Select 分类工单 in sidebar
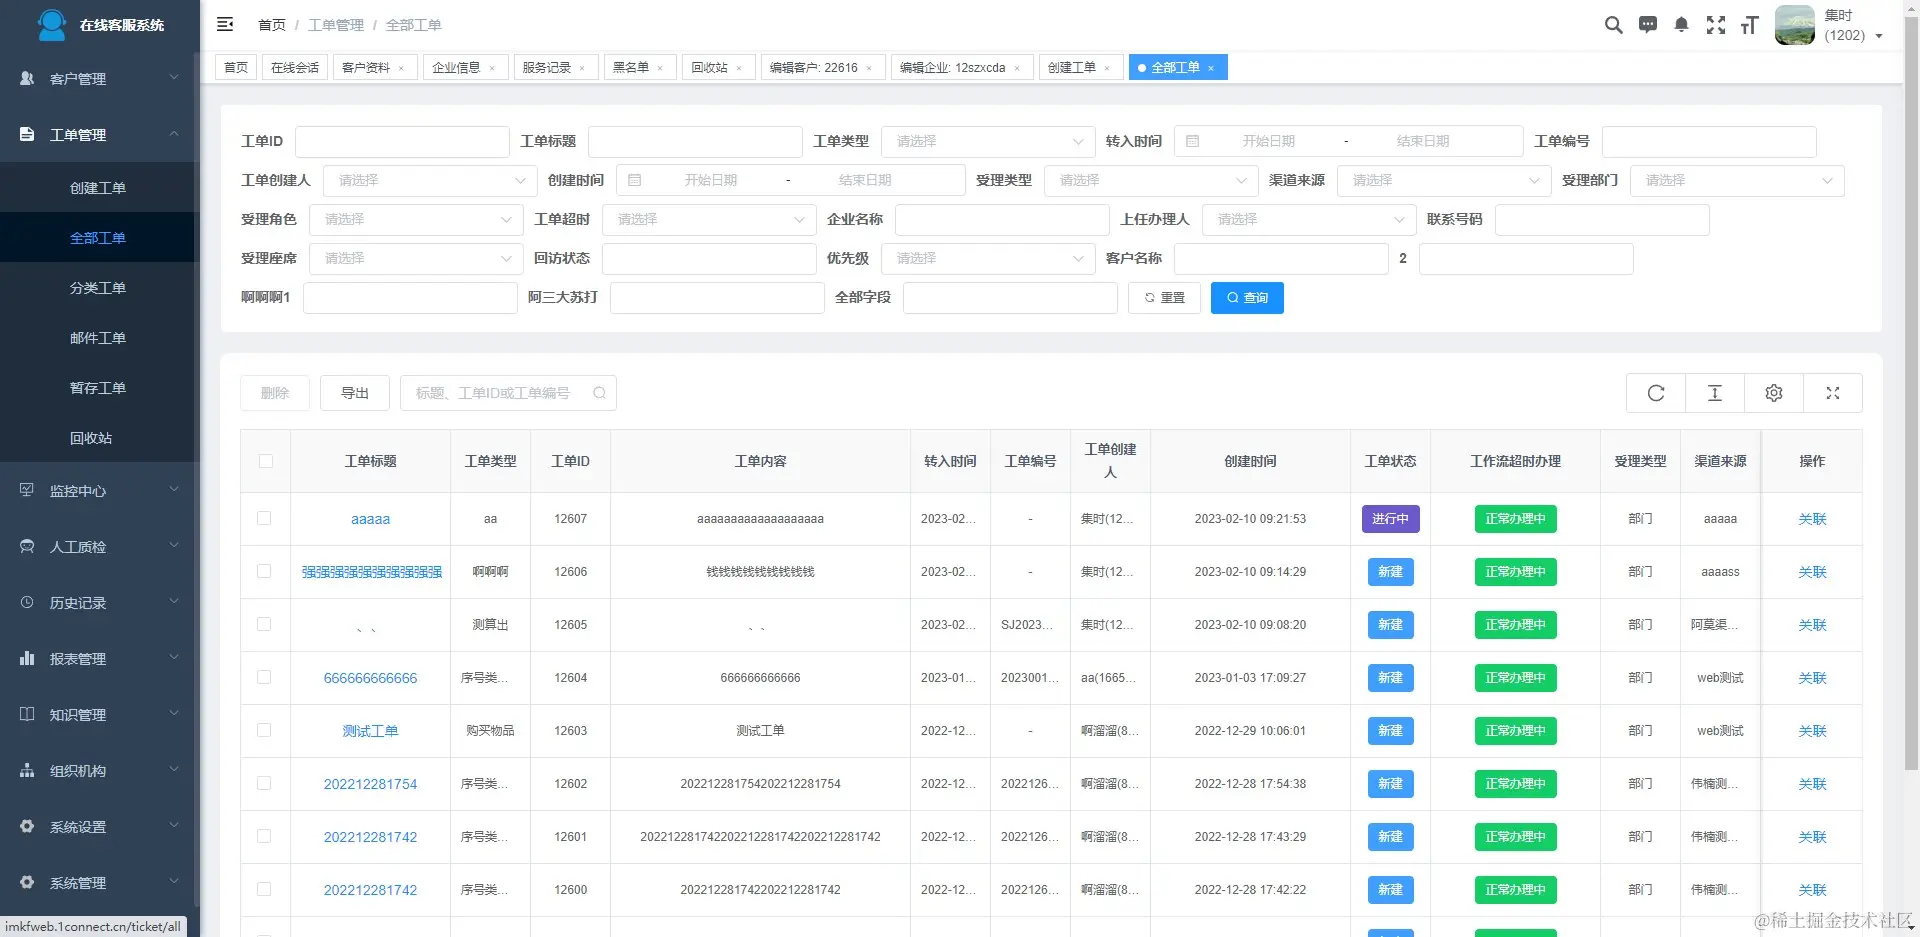This screenshot has width=1920, height=937. tap(98, 288)
